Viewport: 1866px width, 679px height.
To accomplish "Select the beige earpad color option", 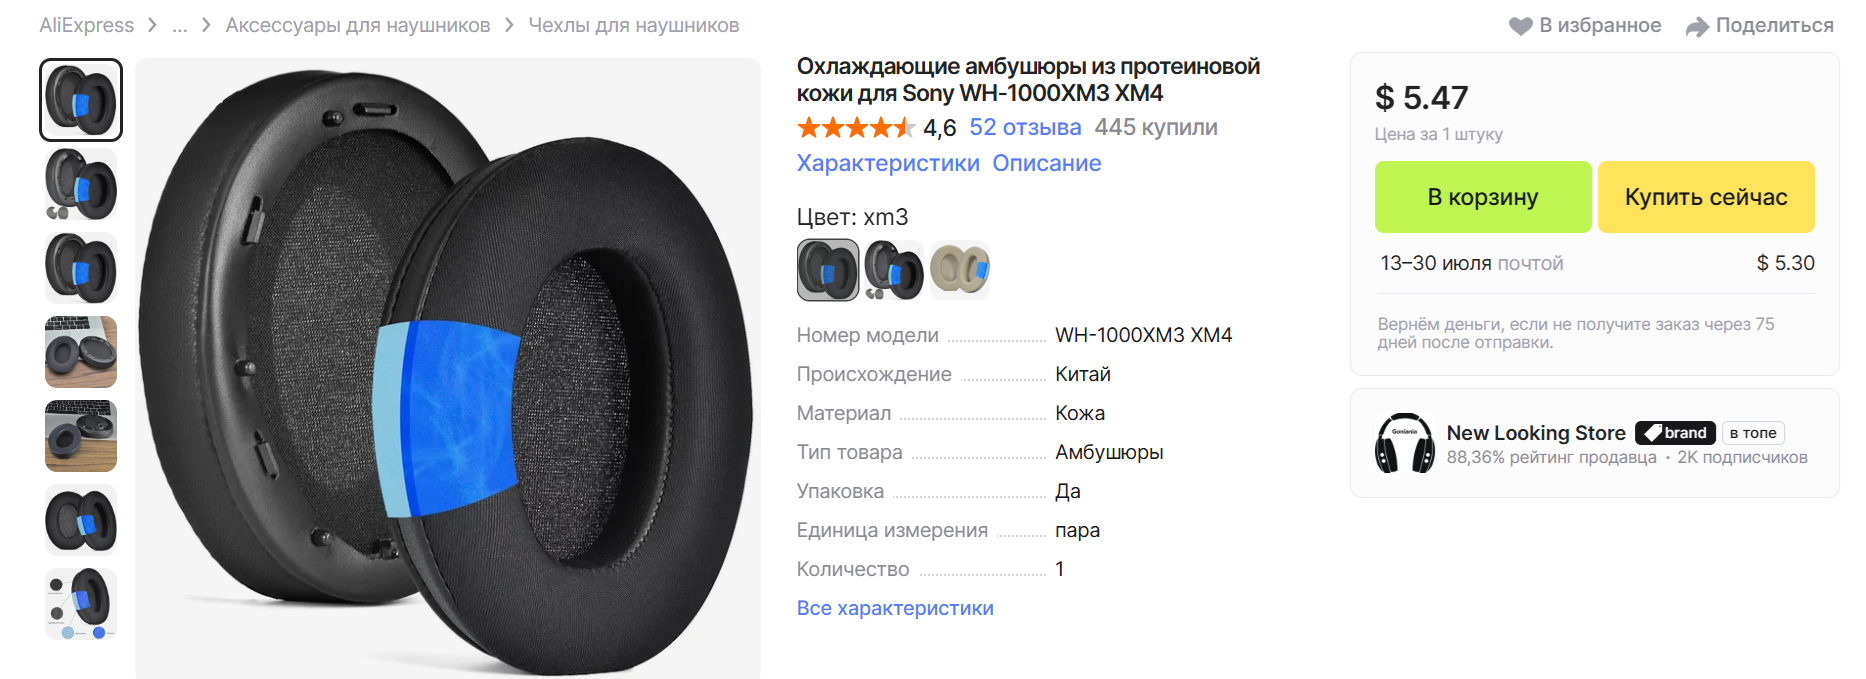I will click(960, 270).
